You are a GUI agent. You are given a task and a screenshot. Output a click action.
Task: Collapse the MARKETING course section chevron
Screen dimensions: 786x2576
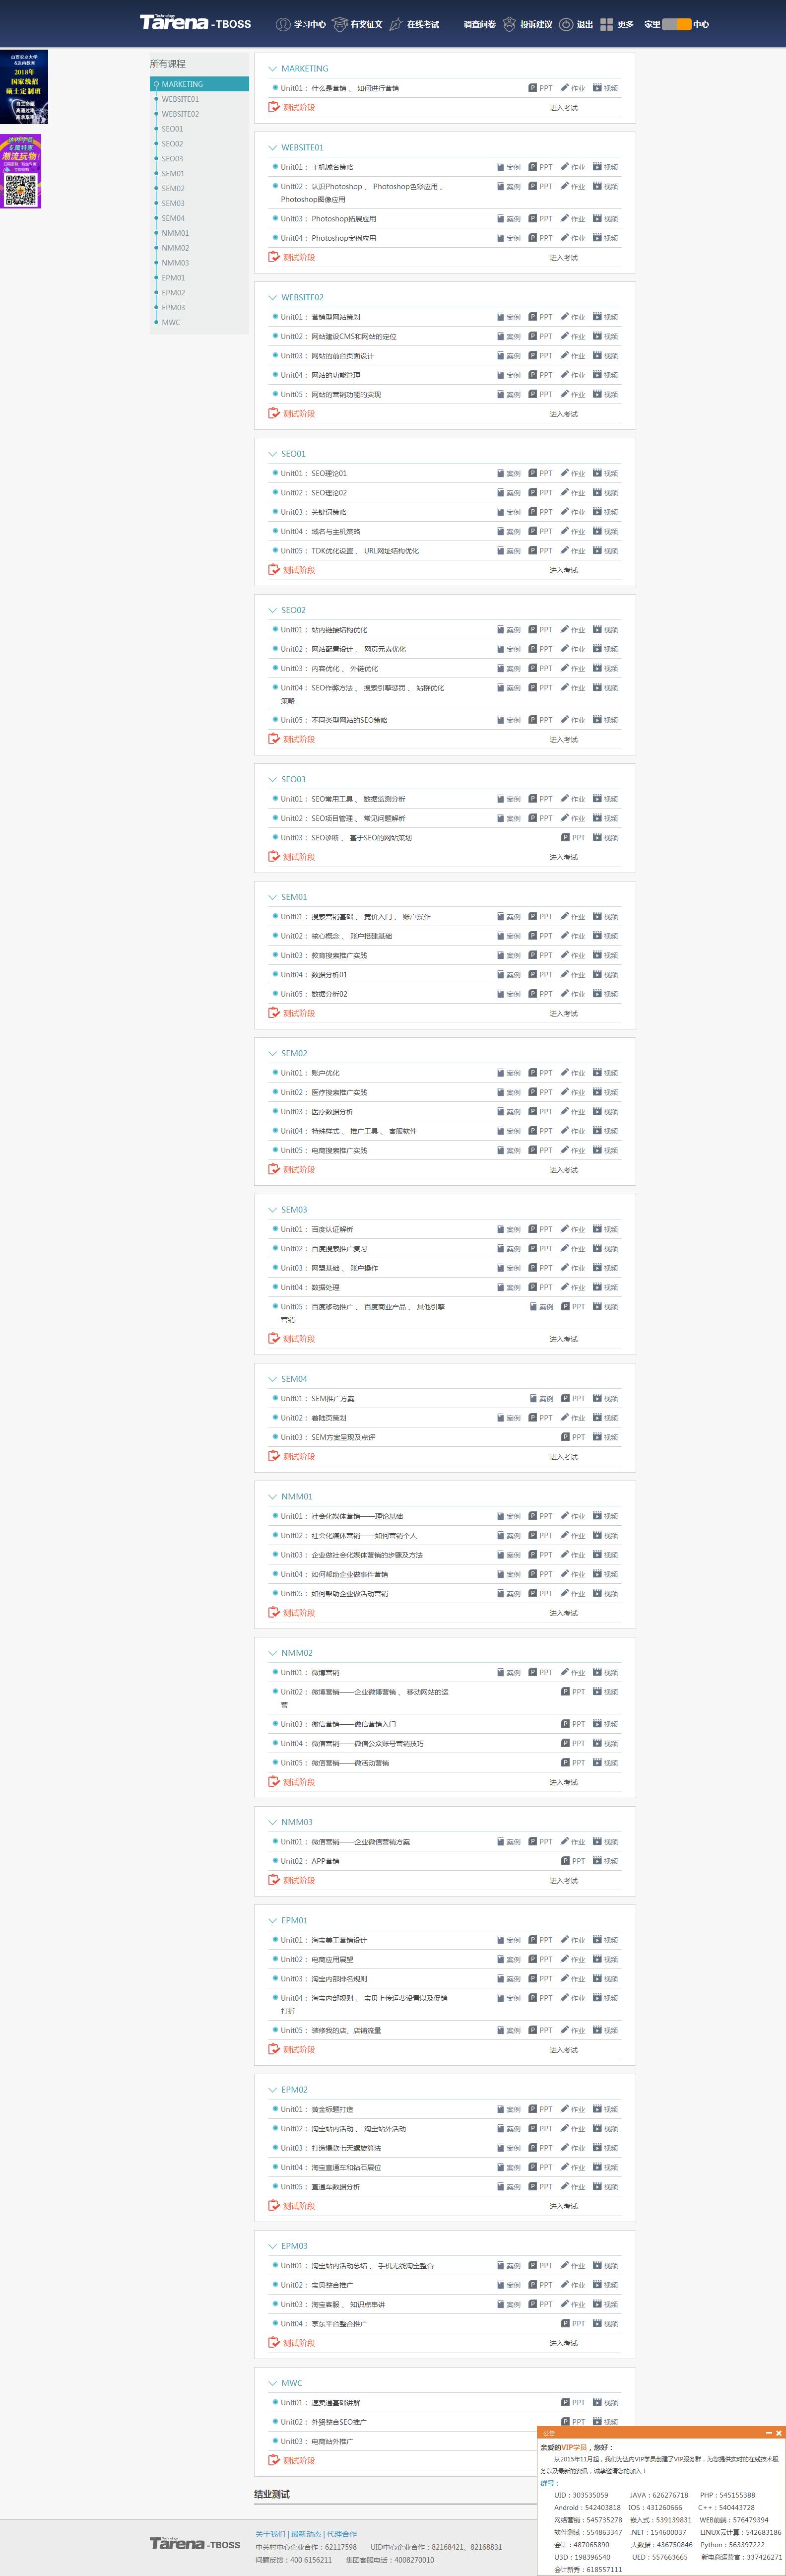(x=272, y=69)
